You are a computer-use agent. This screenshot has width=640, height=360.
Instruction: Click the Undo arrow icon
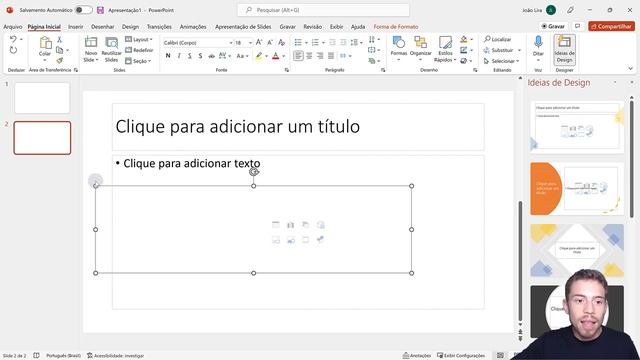[13, 39]
